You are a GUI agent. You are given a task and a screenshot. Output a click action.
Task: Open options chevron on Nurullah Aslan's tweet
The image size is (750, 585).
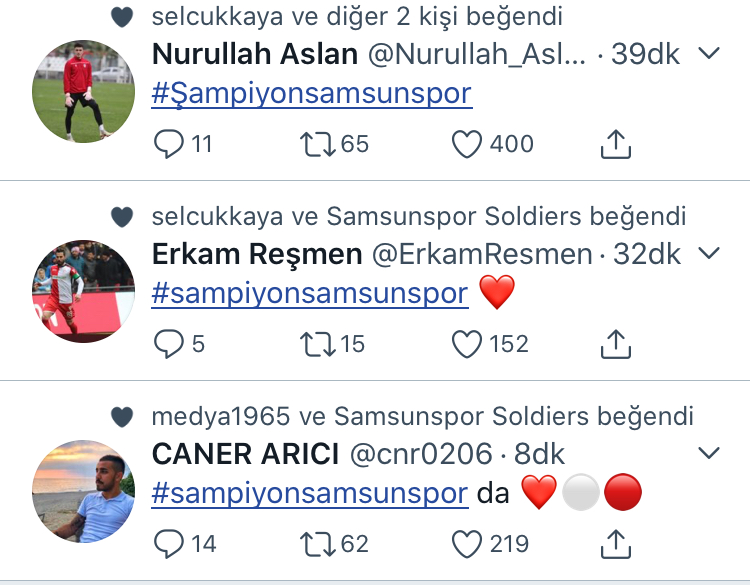coord(709,53)
